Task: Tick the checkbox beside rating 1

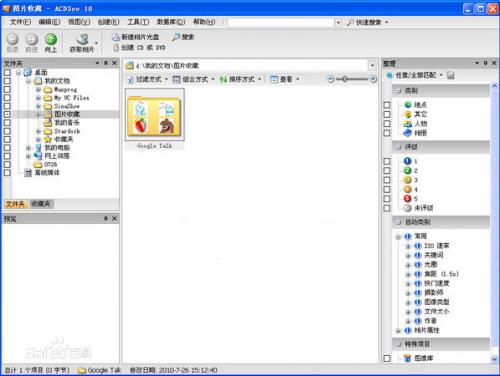Action: [x=387, y=161]
